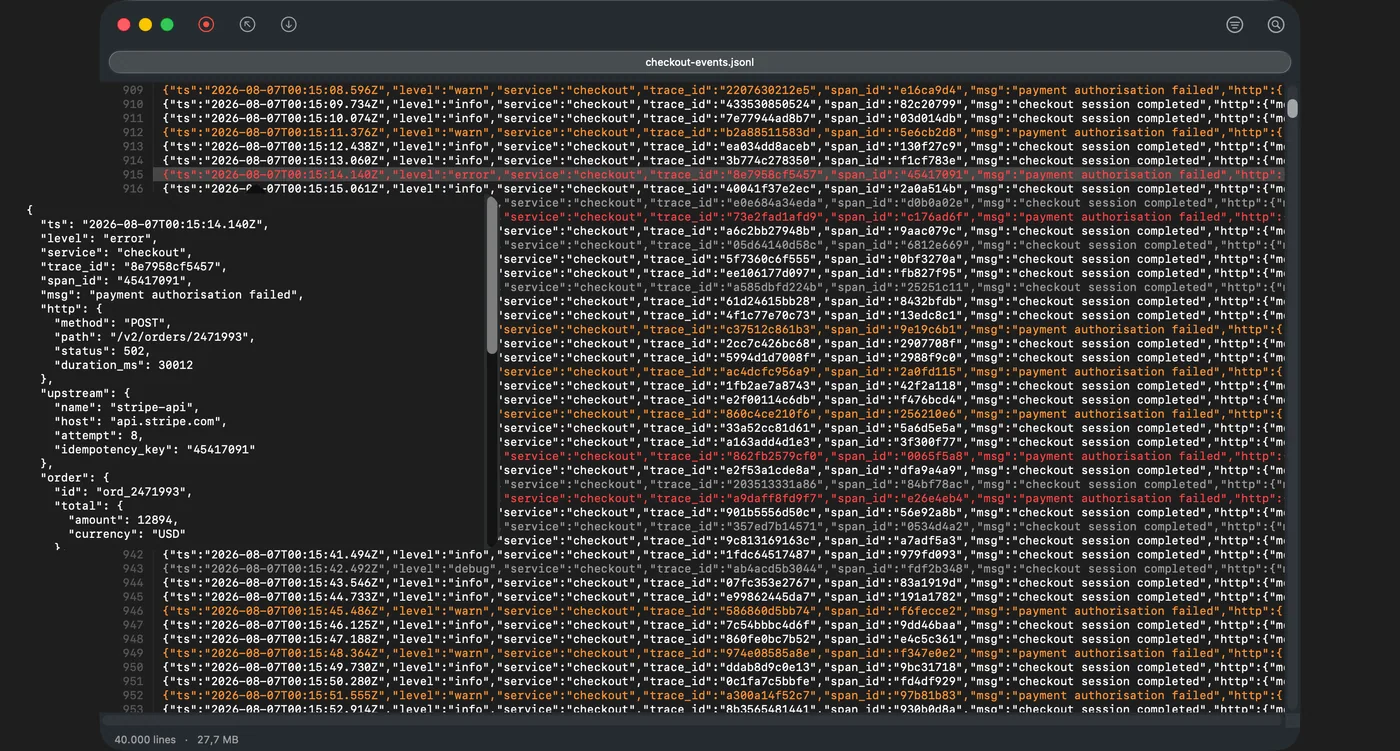
Task: Click the "27,7 MB" file size status
Action: 217,740
